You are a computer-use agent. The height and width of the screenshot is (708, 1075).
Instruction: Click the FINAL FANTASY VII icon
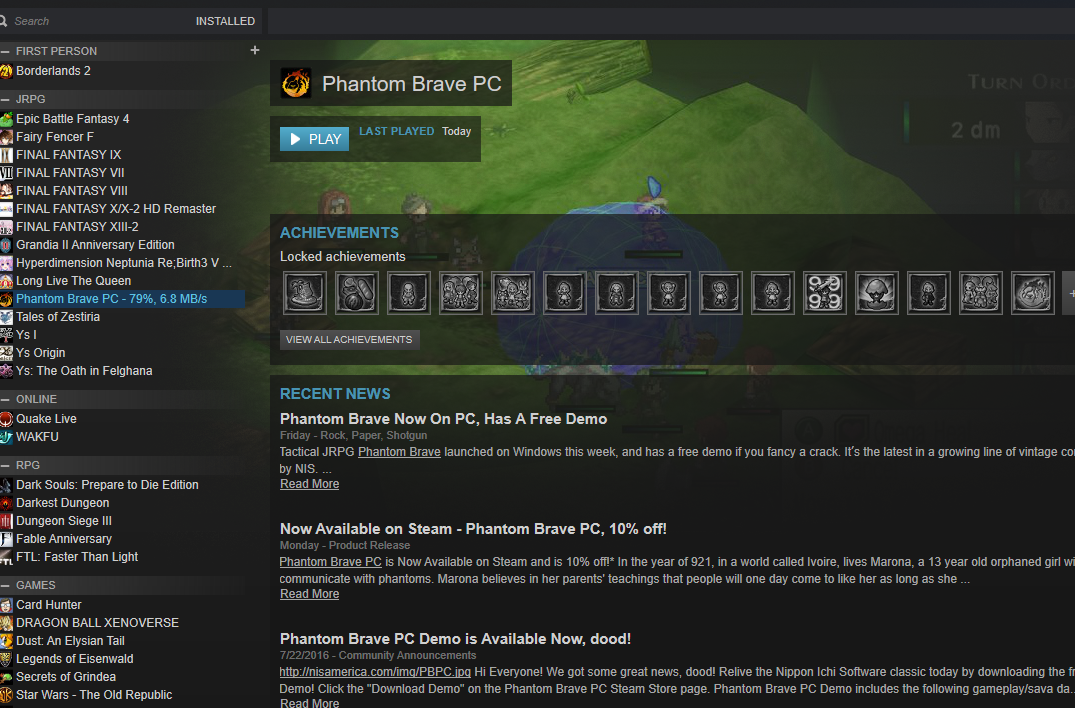(x=6, y=173)
